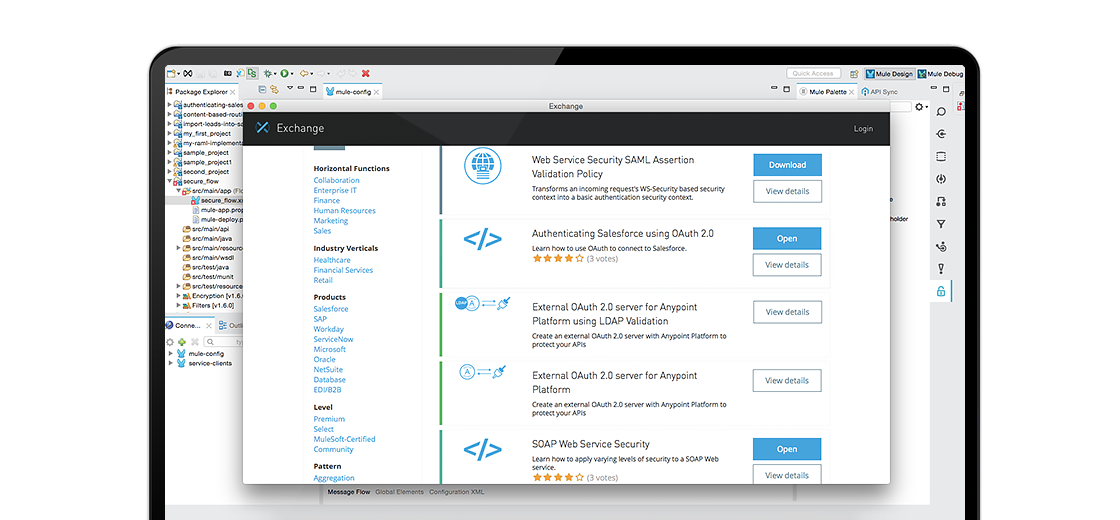
Task: Toggle Link with Editor in Package Explorer
Action: tap(274, 90)
